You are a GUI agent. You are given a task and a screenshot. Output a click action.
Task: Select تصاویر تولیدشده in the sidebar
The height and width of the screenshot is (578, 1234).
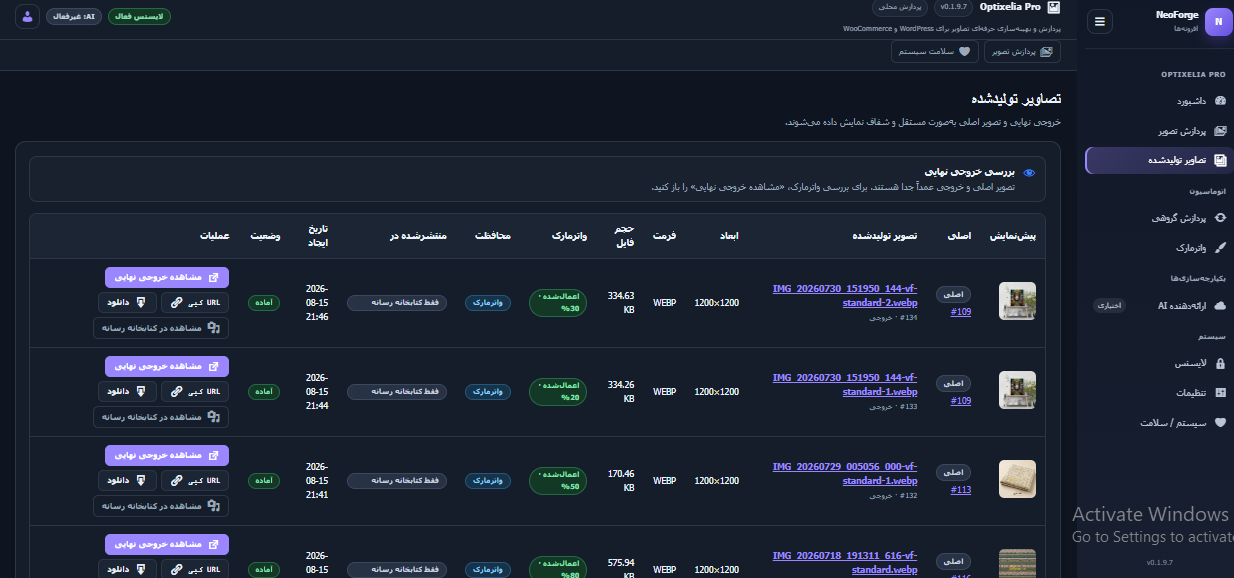[x=1159, y=160]
